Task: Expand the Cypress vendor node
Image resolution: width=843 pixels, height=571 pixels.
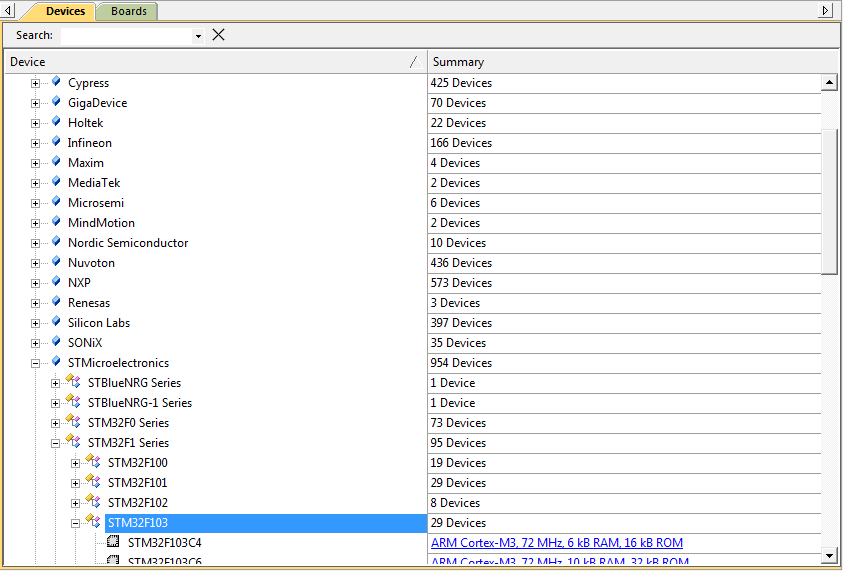Action: (35, 83)
